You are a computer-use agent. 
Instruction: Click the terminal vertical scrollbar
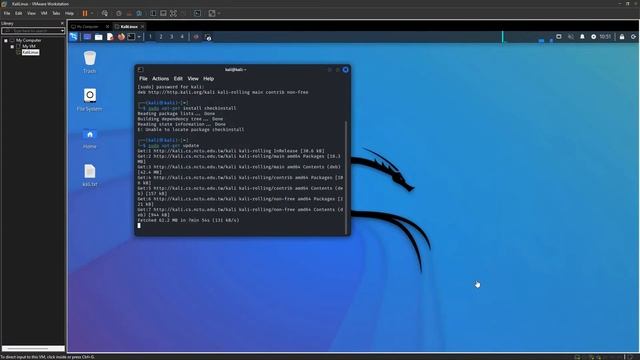coord(347,177)
